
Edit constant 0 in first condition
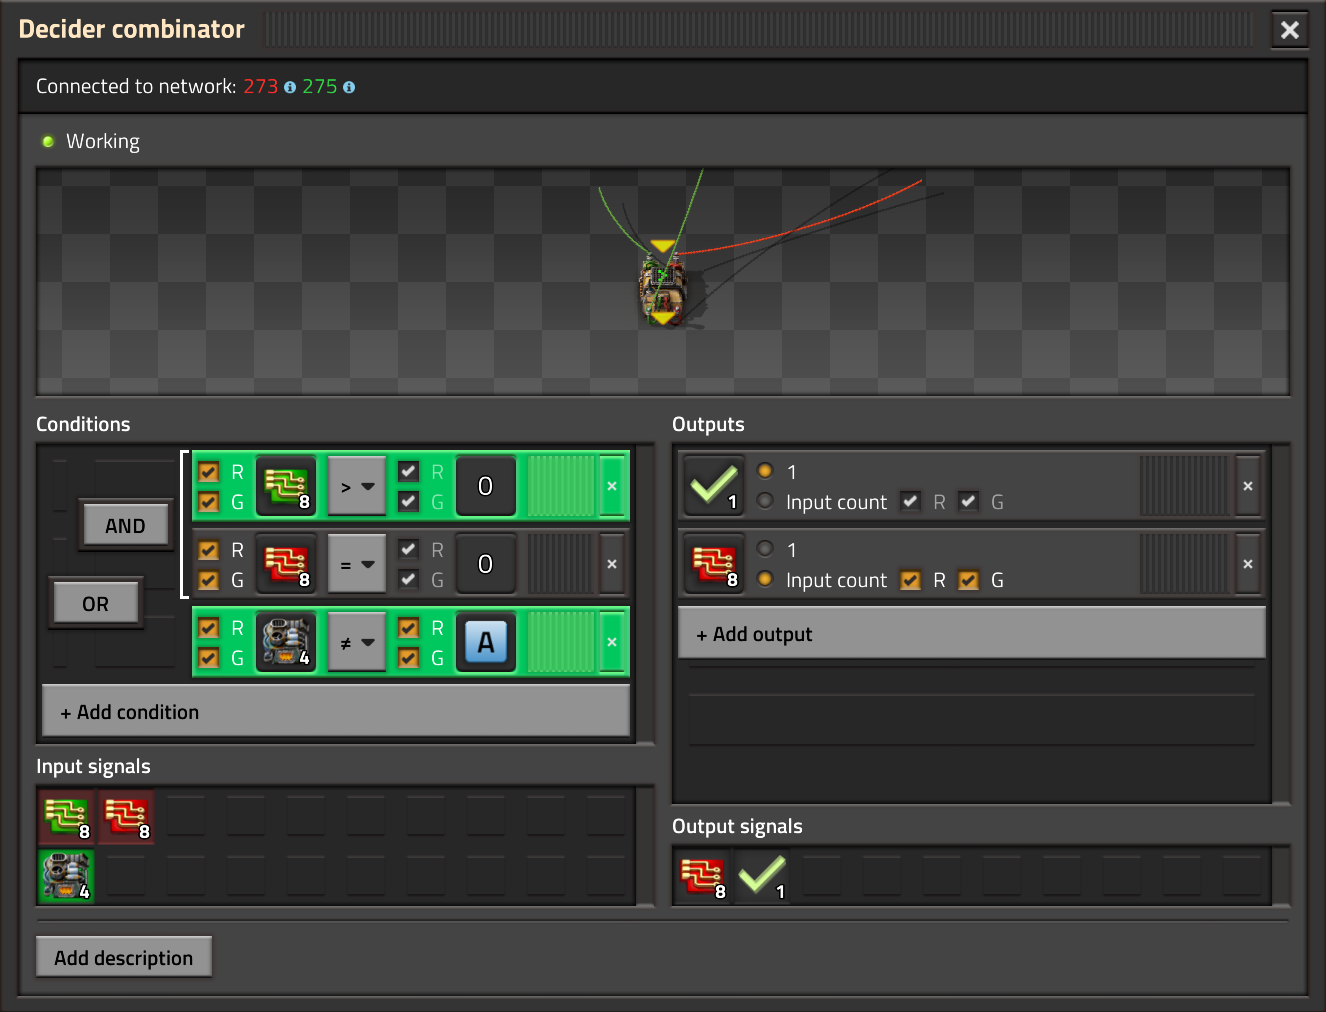click(486, 486)
